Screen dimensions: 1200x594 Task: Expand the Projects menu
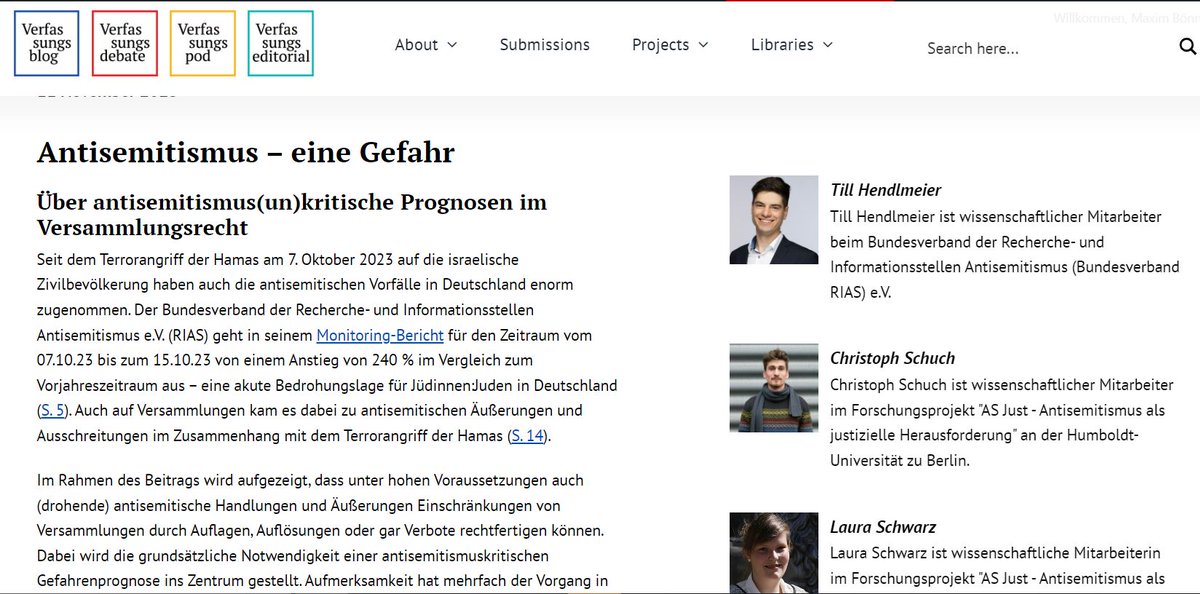pos(670,44)
